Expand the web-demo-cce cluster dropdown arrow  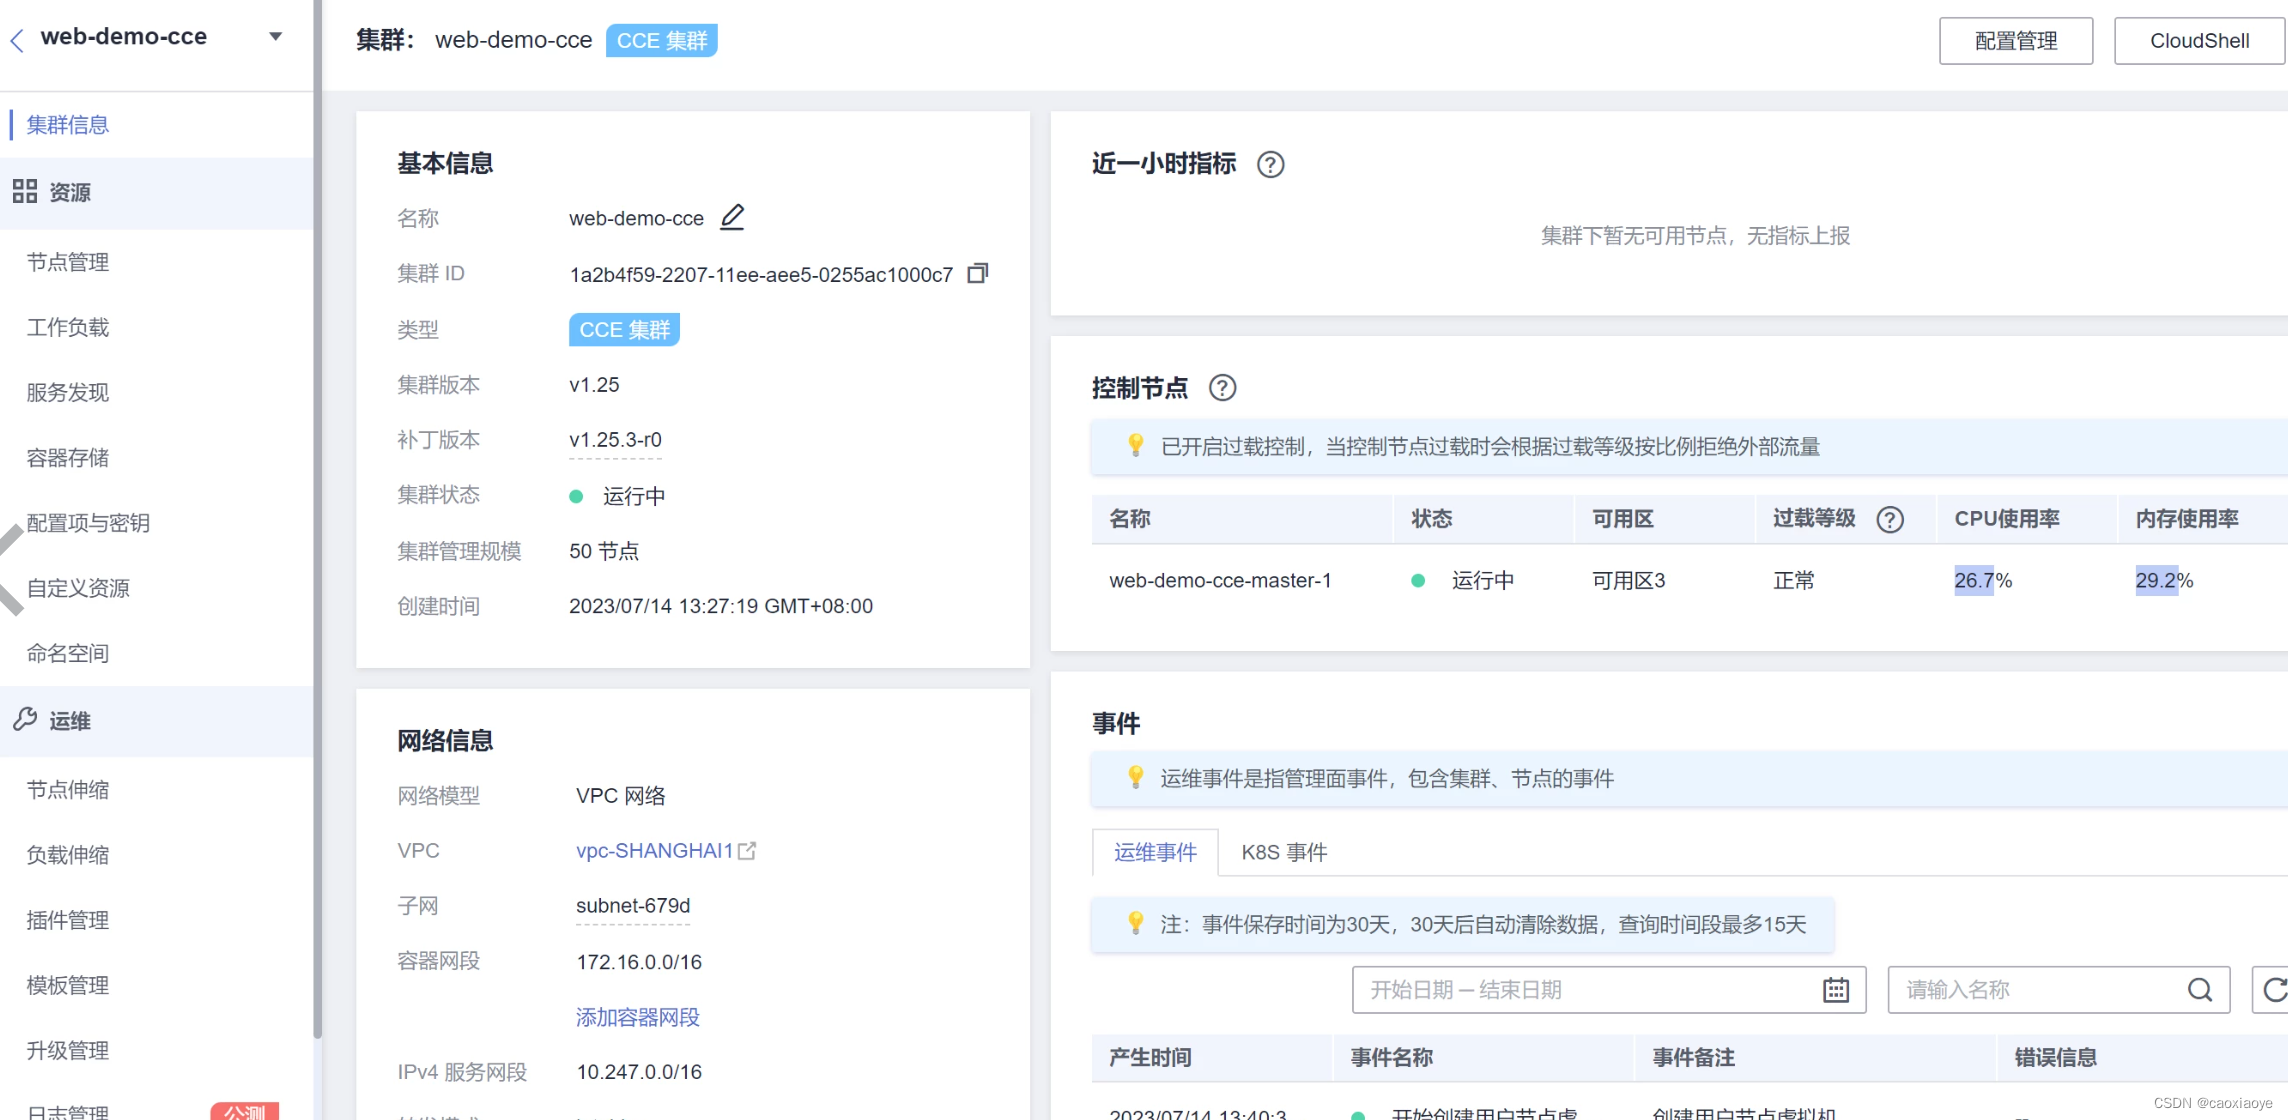[276, 37]
